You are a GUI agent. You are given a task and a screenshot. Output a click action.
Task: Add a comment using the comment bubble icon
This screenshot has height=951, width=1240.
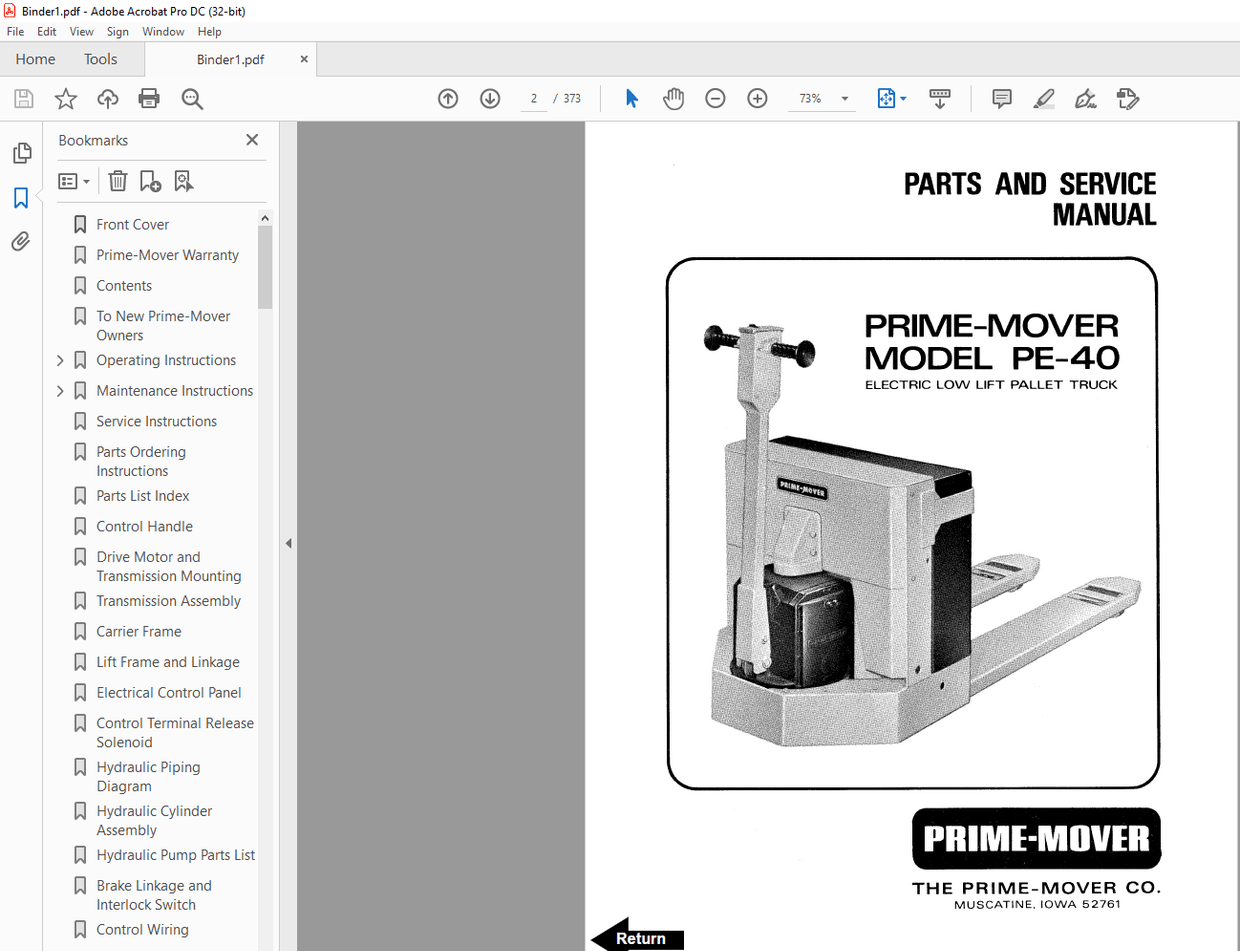(x=1001, y=98)
